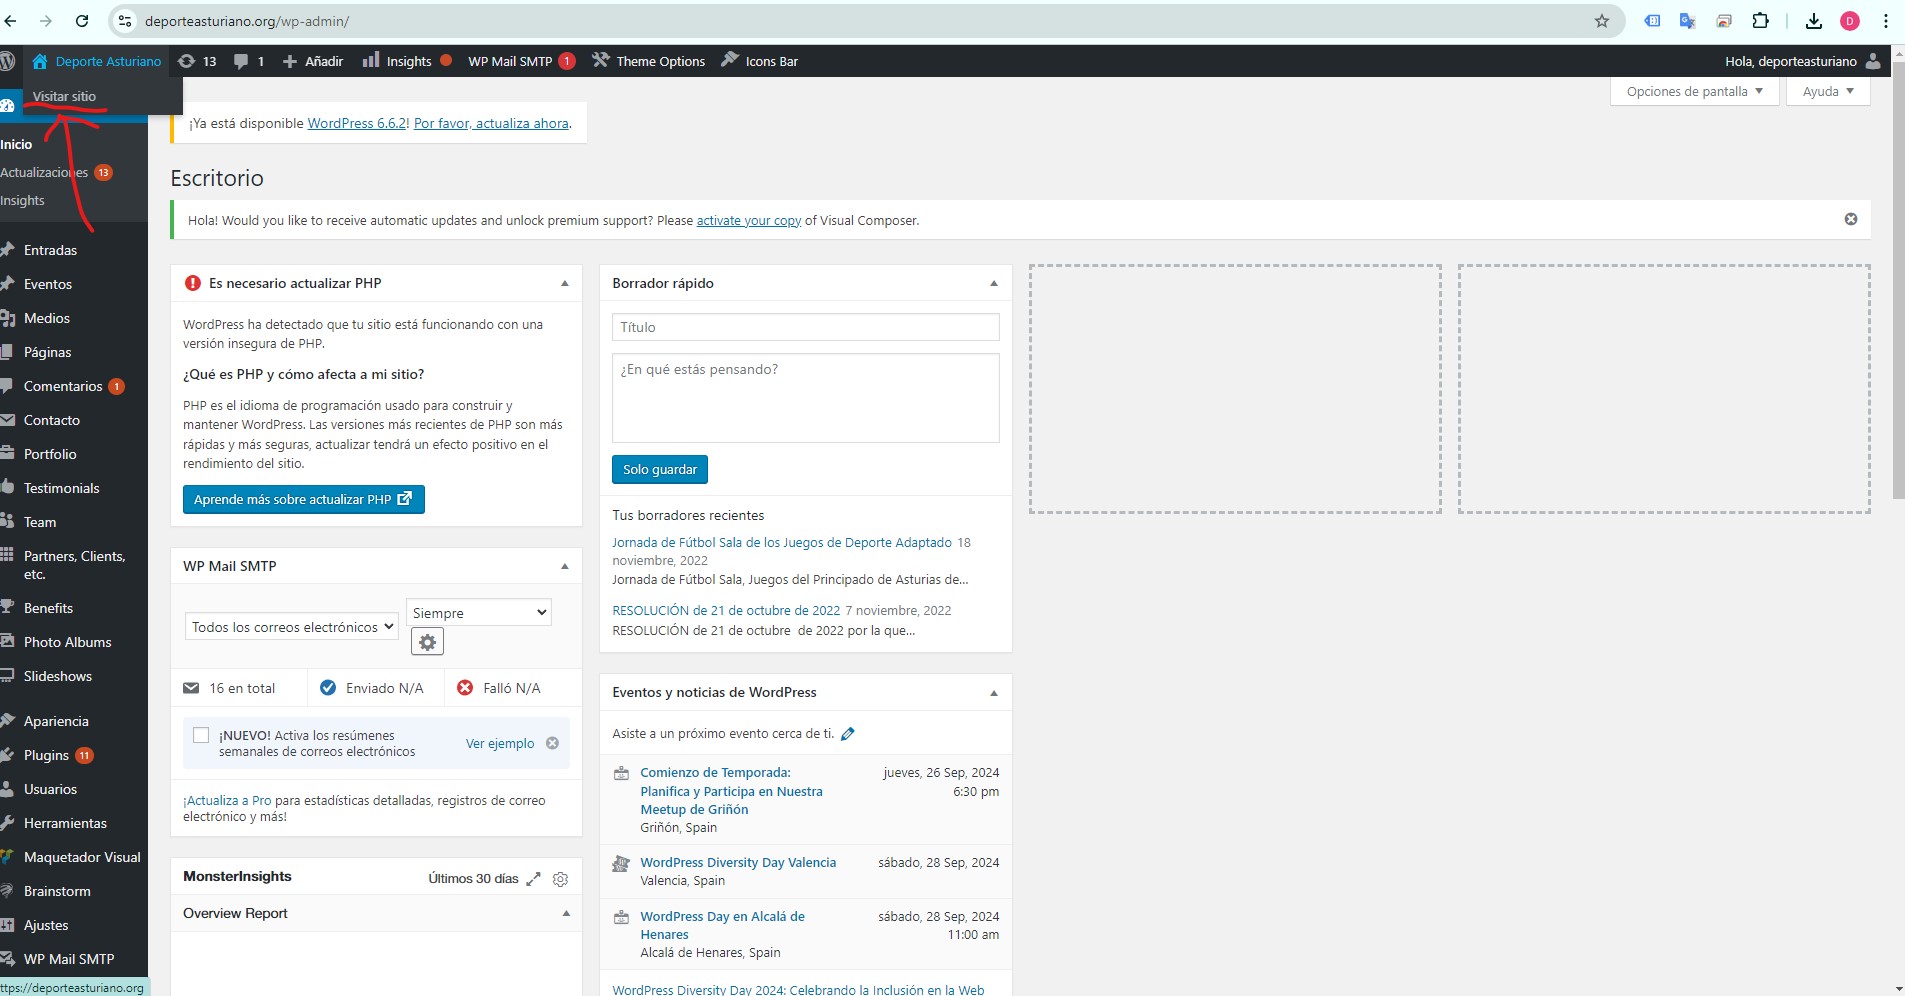Open WP Mail SMTP in admin bar
This screenshot has width=1905, height=996.
coord(521,61)
